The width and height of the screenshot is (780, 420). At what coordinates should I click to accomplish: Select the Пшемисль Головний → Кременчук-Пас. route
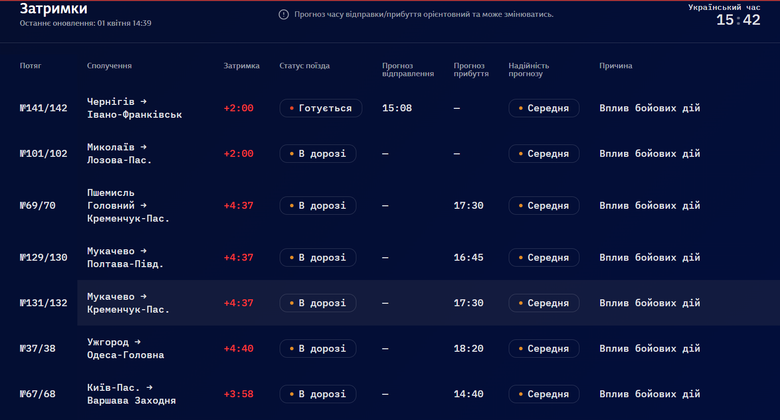(x=128, y=206)
